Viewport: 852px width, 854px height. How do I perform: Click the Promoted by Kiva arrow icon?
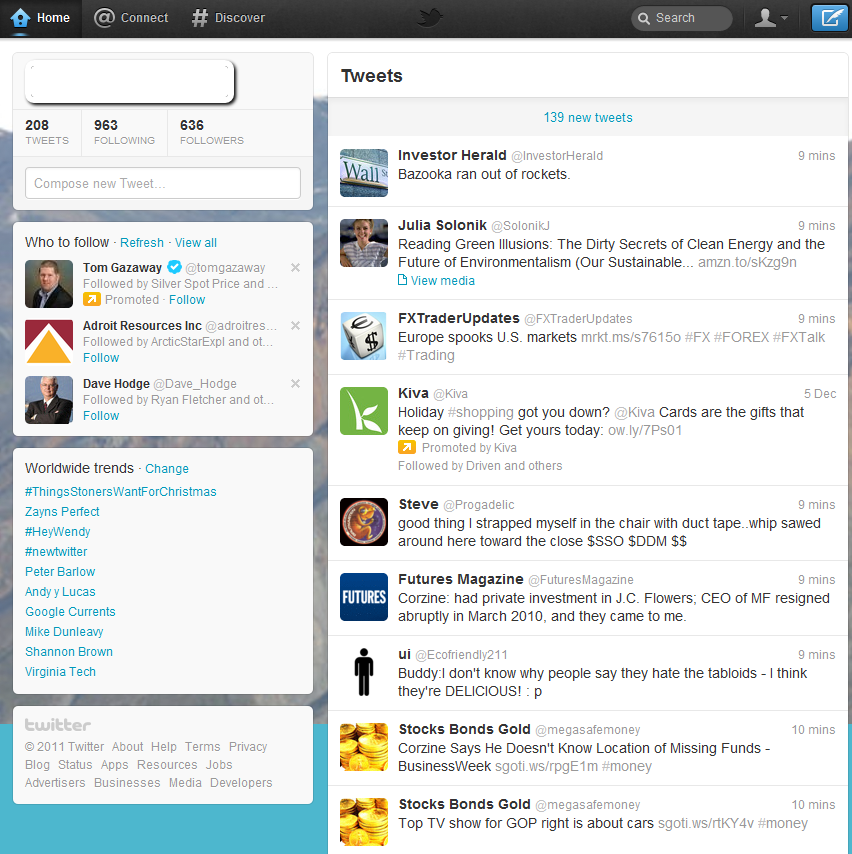tap(406, 447)
